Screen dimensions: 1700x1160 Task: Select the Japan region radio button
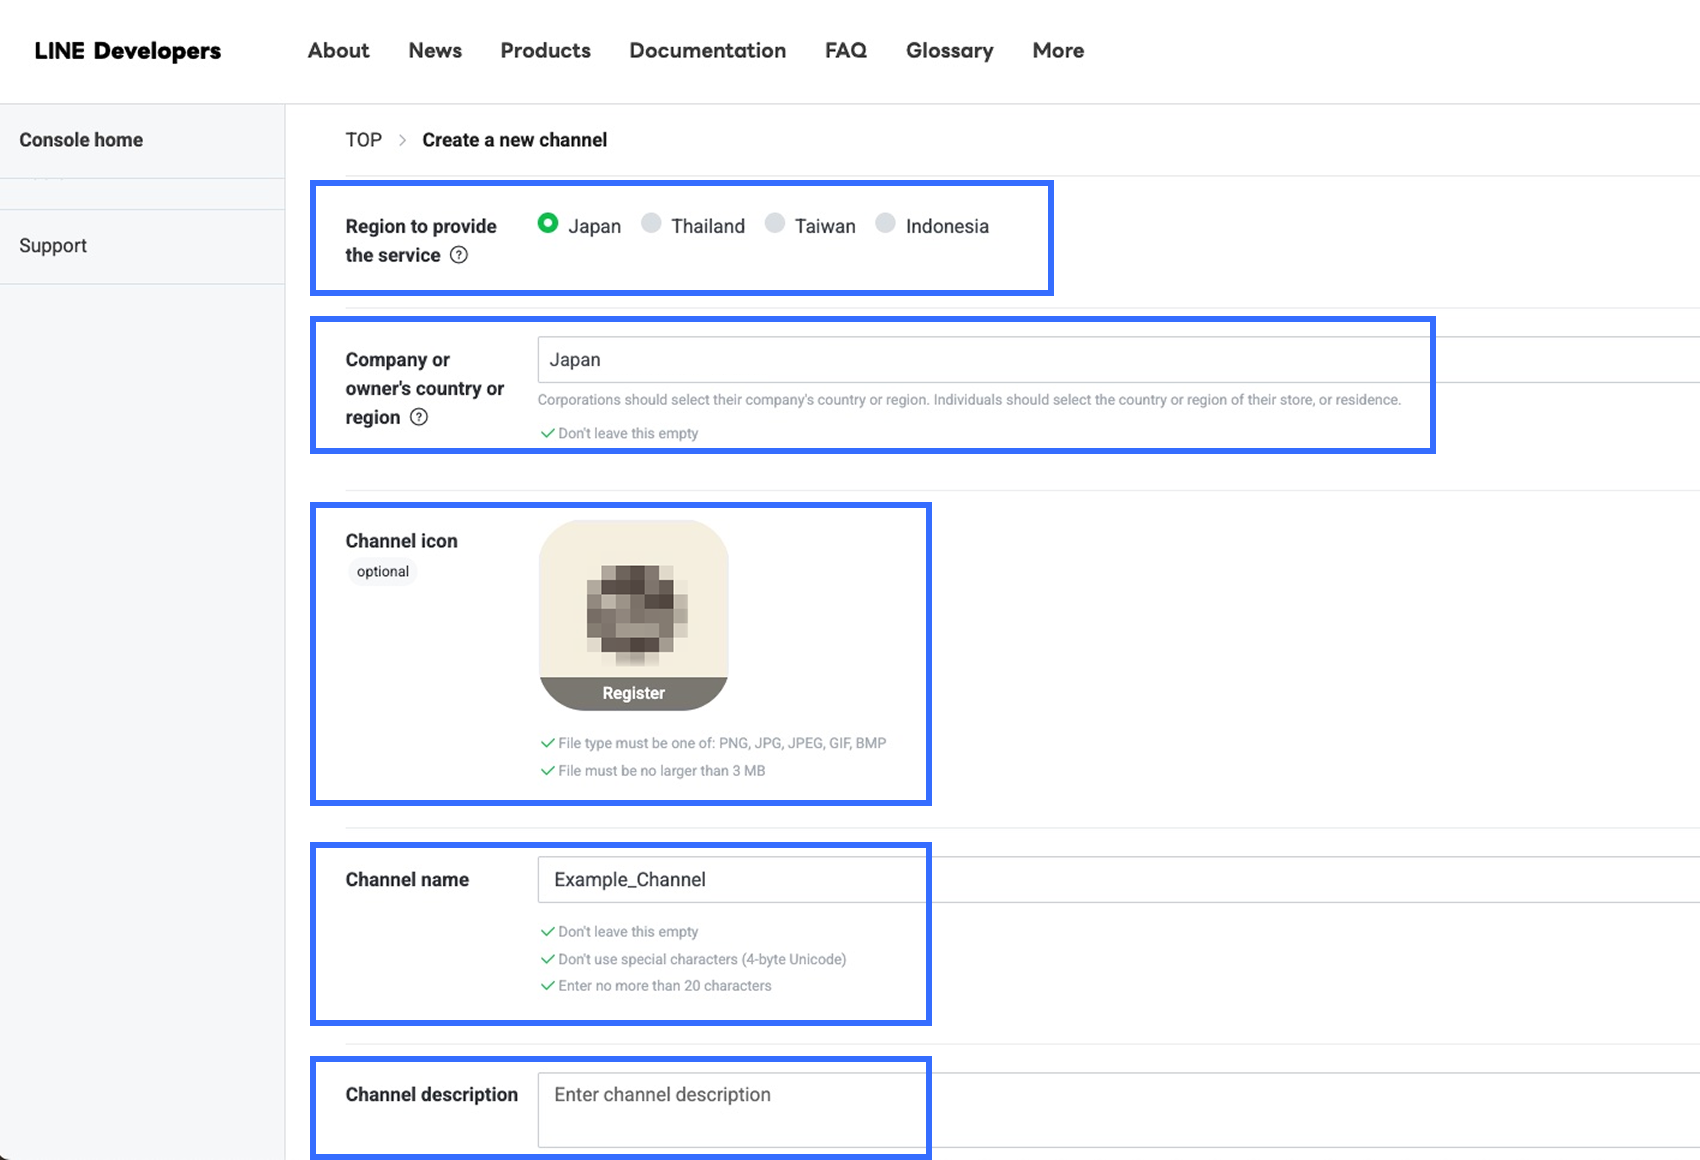pyautogui.click(x=548, y=224)
